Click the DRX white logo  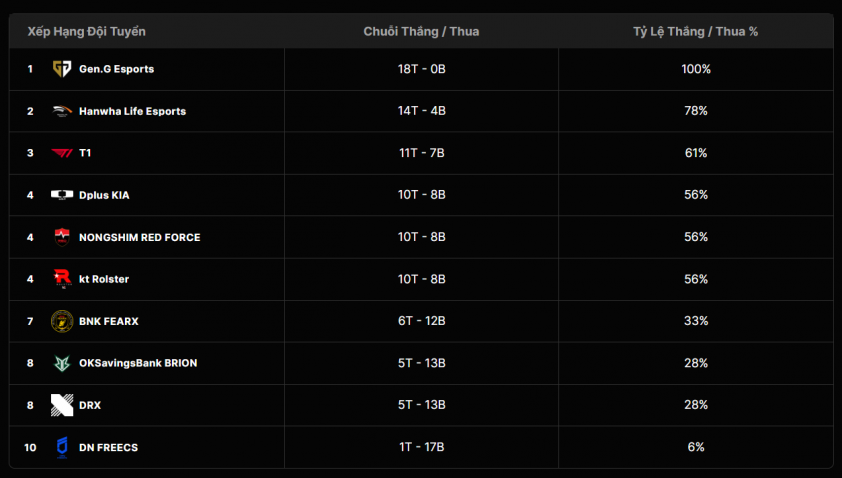click(62, 405)
